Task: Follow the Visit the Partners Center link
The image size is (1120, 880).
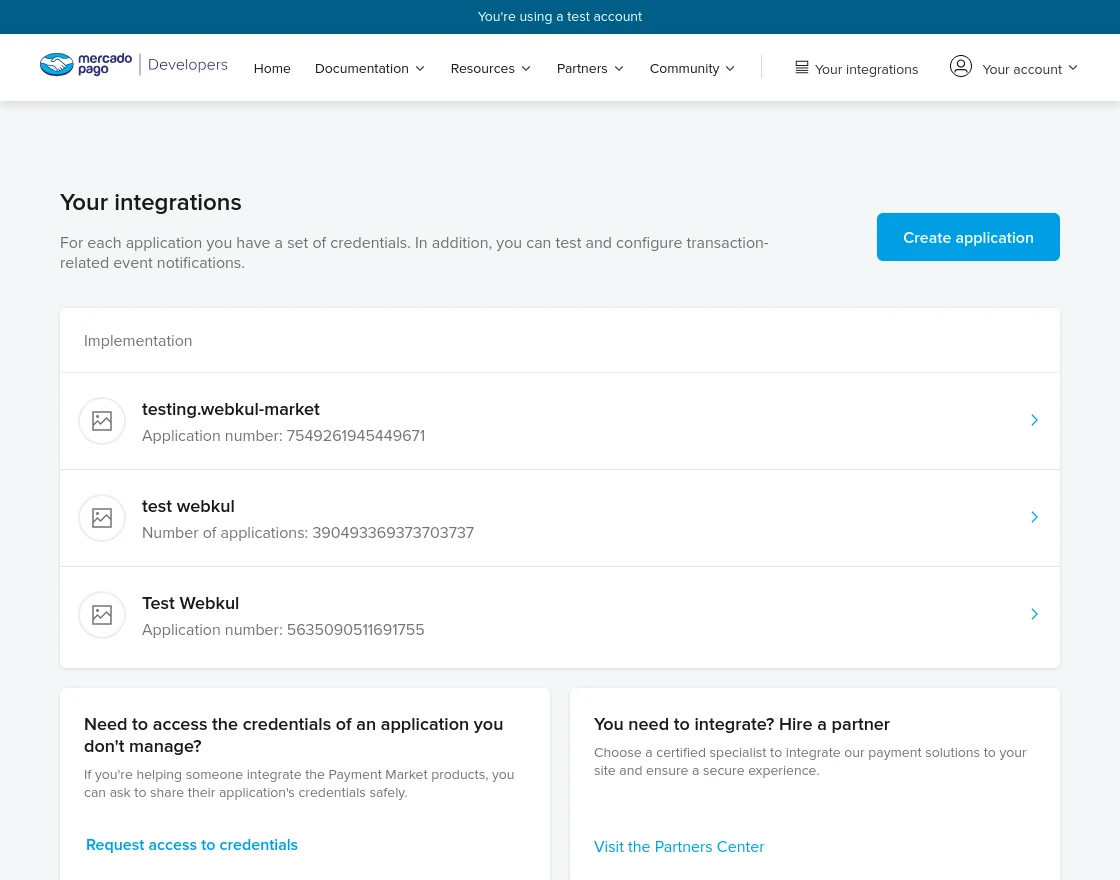Action: (x=679, y=846)
